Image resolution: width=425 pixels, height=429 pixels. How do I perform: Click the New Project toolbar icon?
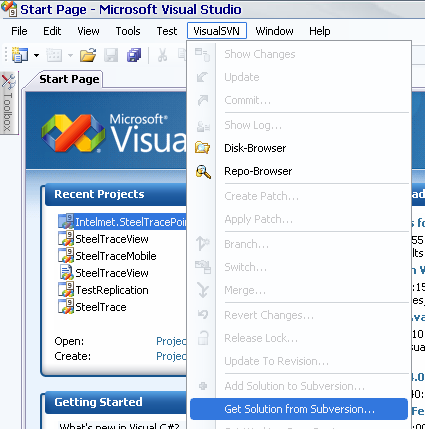[x=20, y=55]
